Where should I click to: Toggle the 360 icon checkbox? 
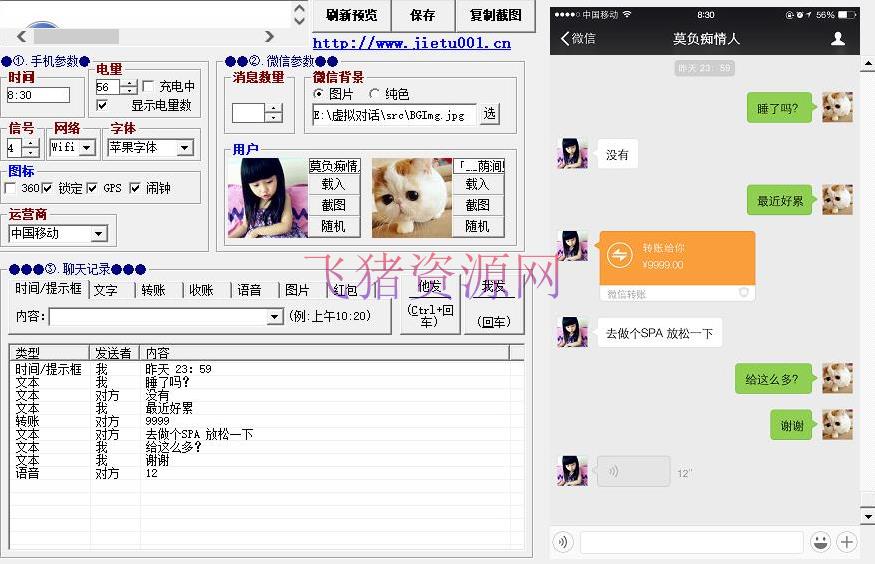click(11, 189)
